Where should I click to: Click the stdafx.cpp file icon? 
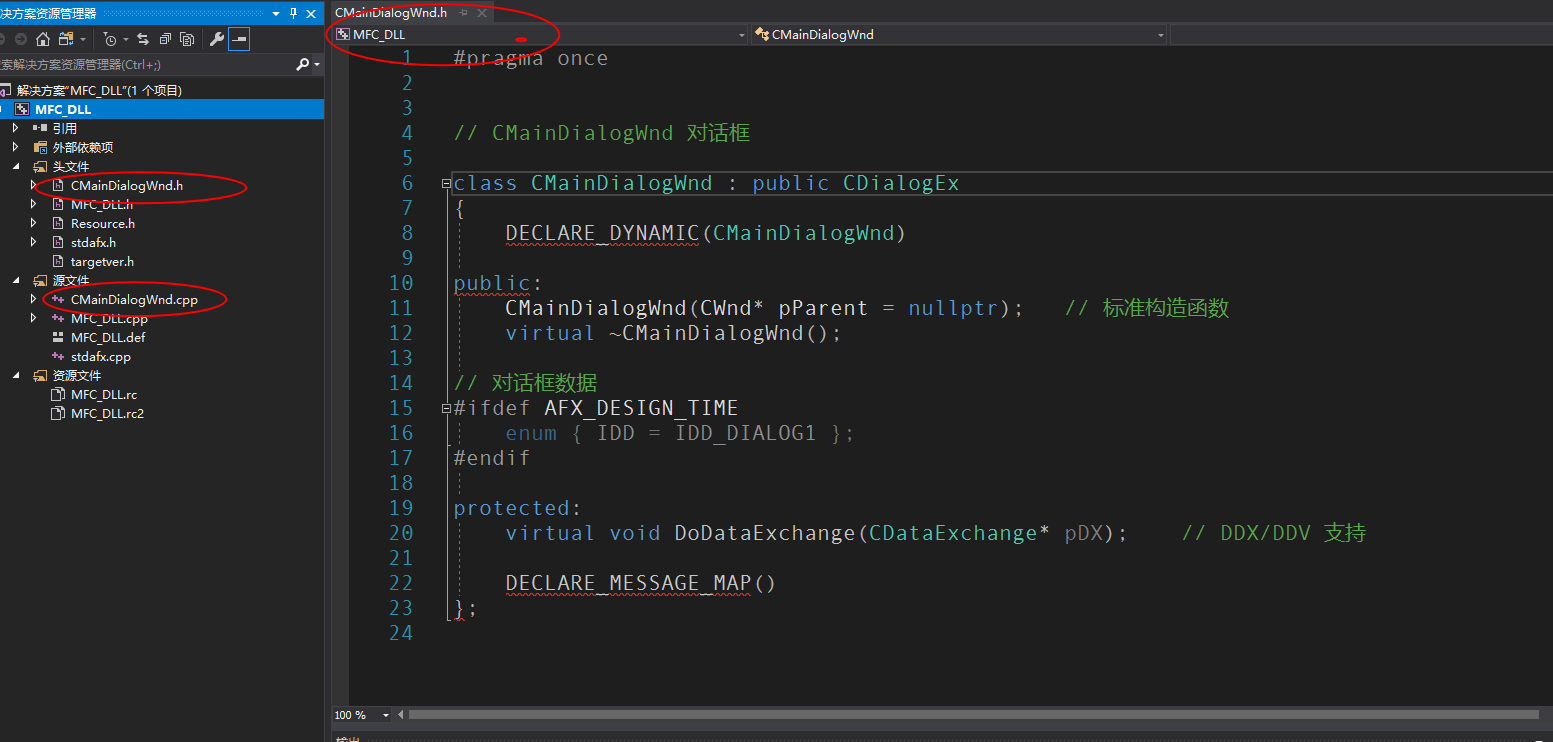tap(58, 356)
